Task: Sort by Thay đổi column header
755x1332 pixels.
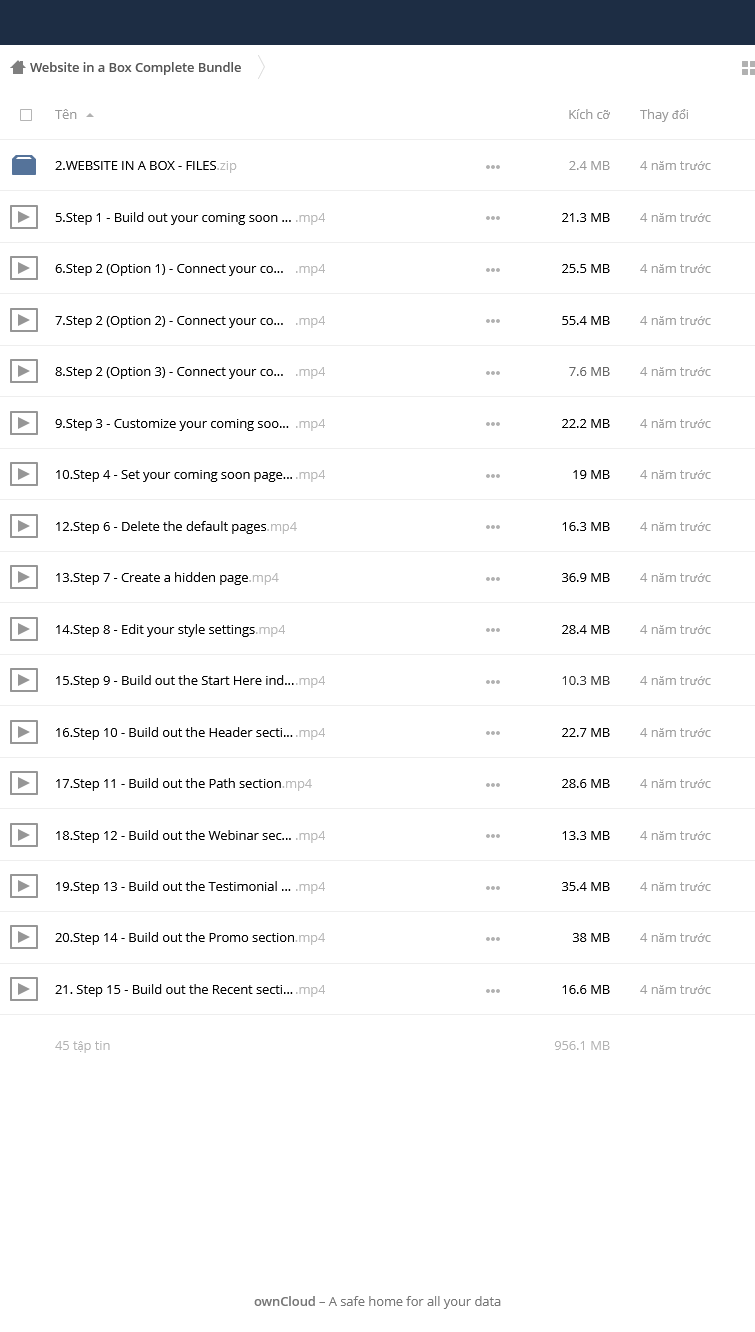Action: [664, 114]
